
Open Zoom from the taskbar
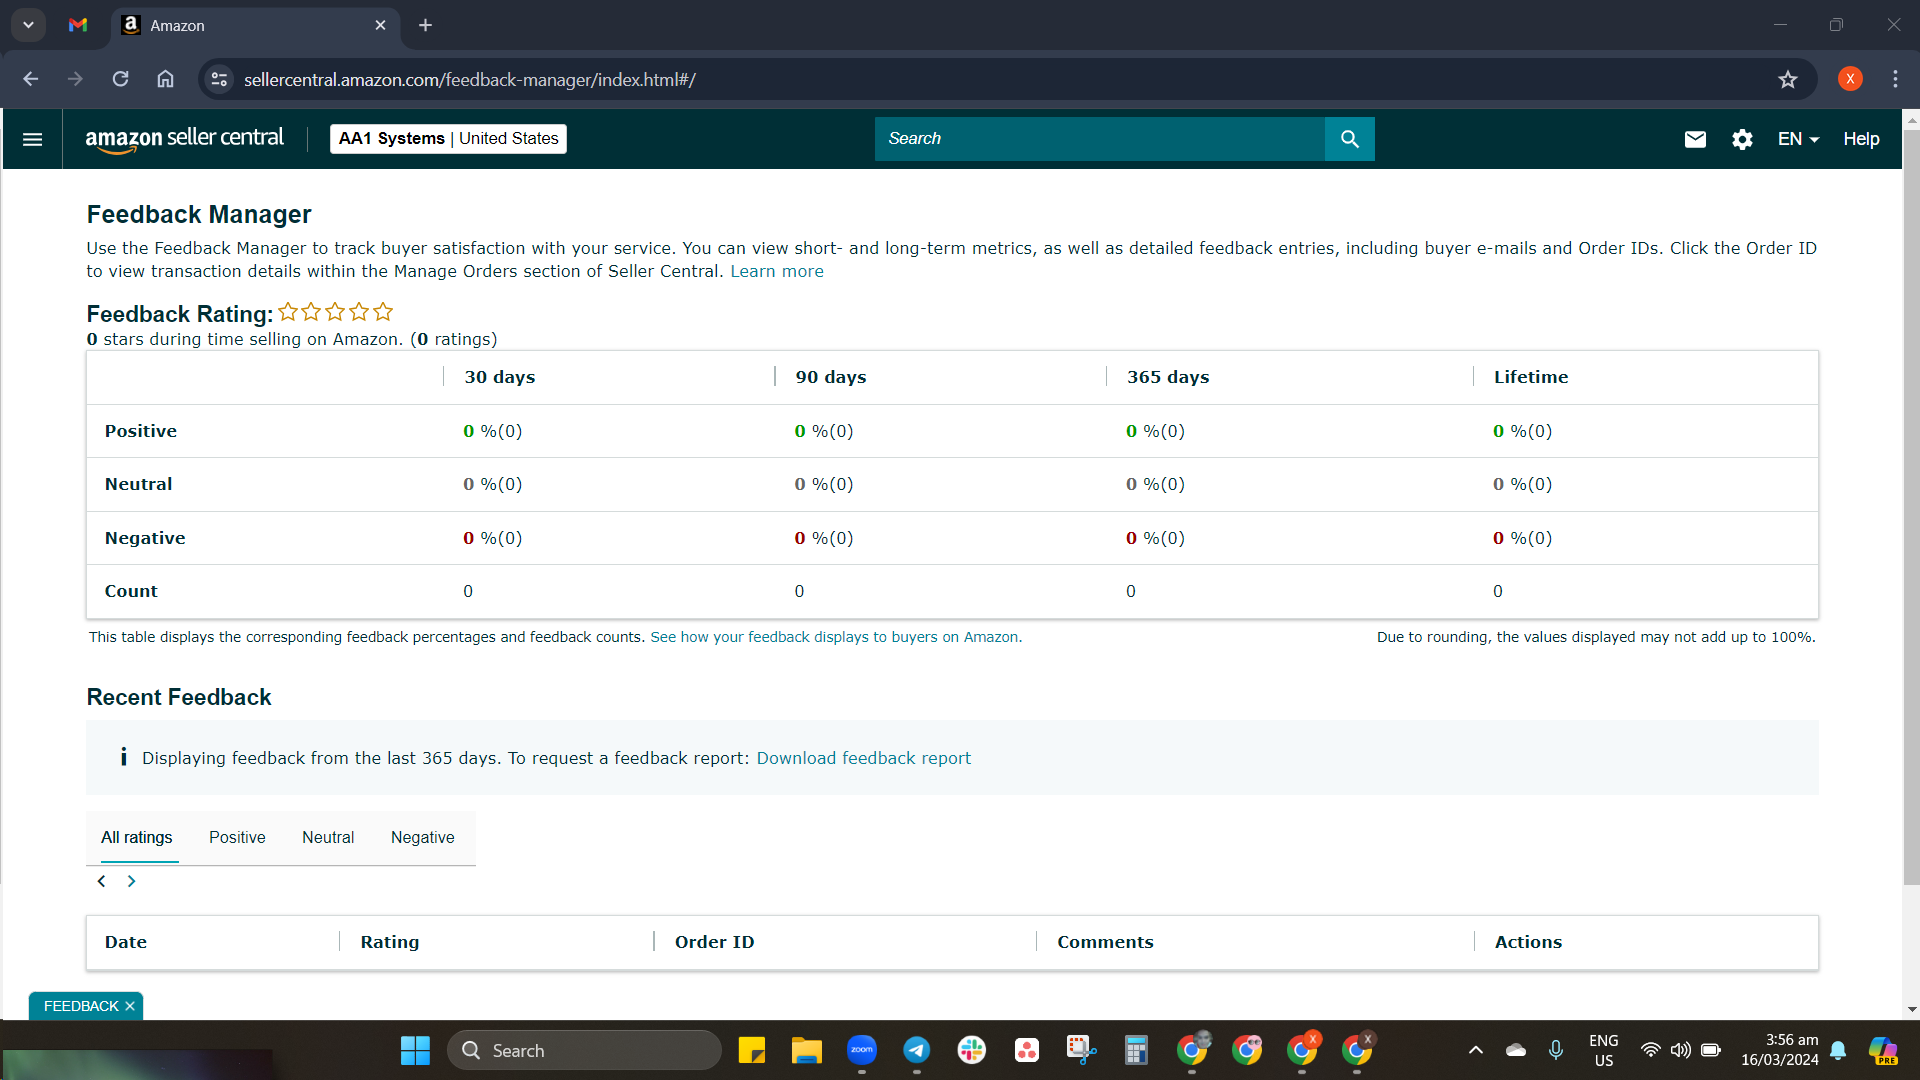pos(861,1050)
